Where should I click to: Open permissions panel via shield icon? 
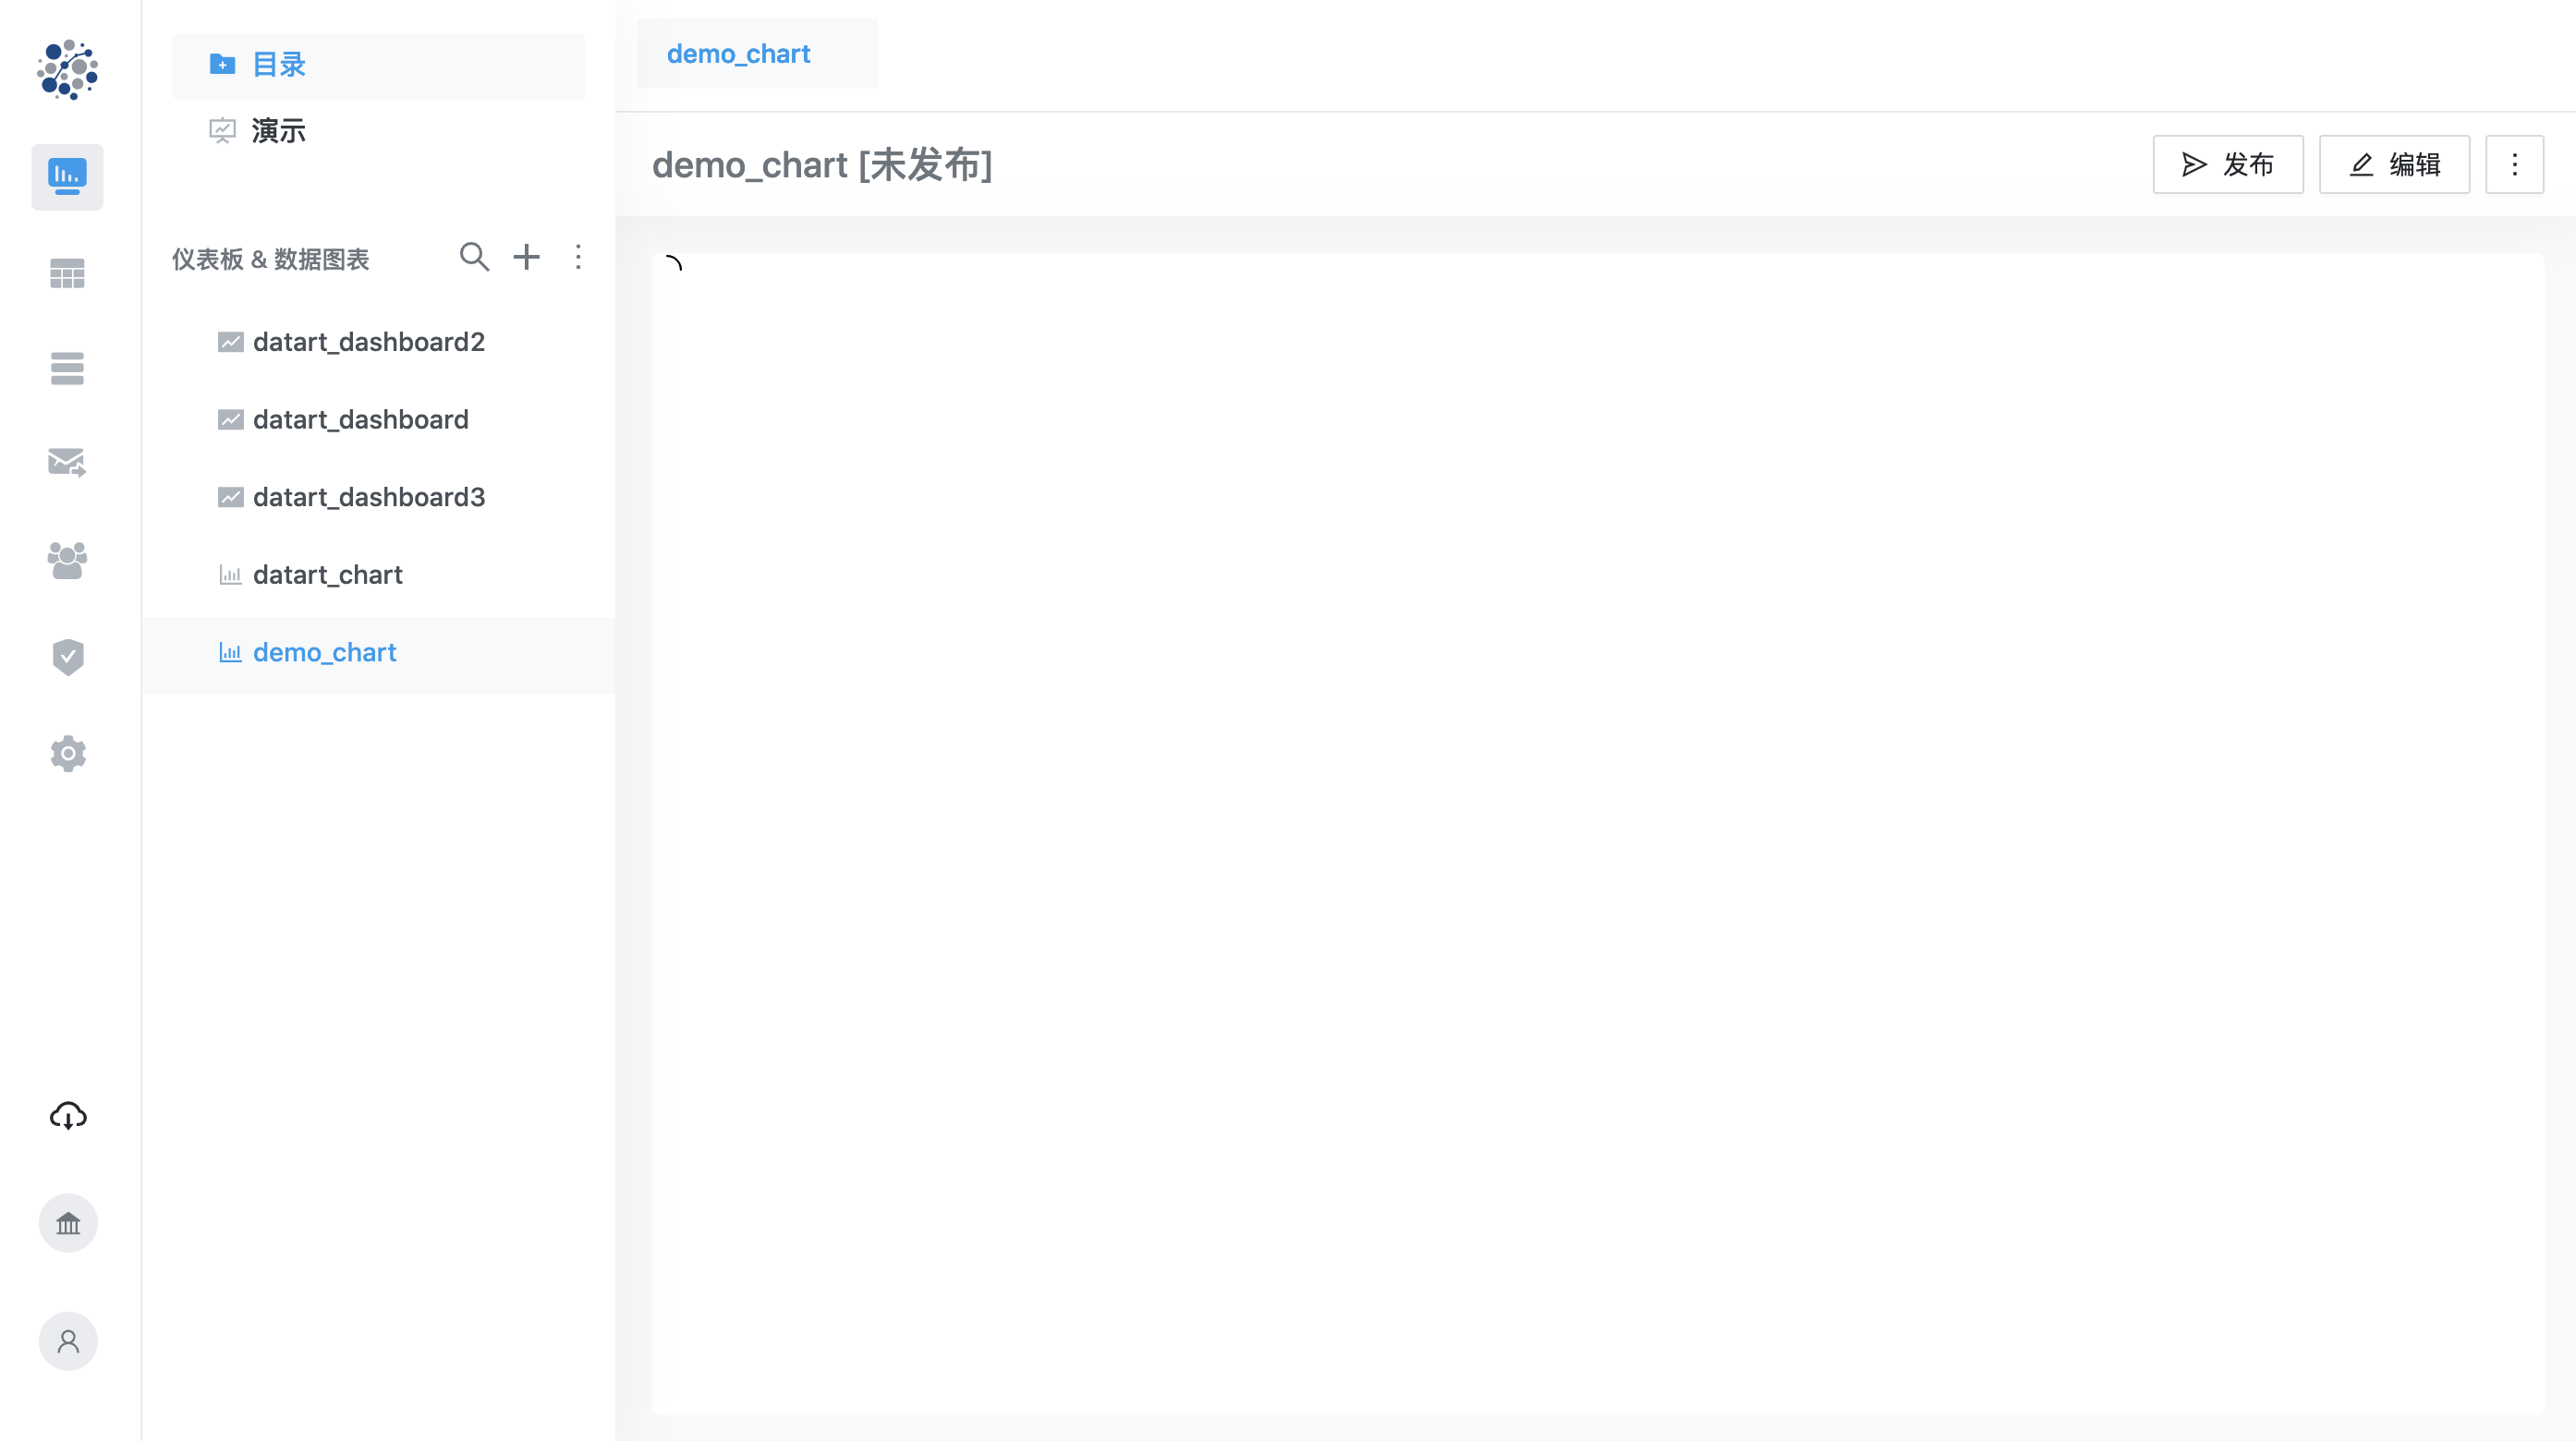click(x=67, y=656)
